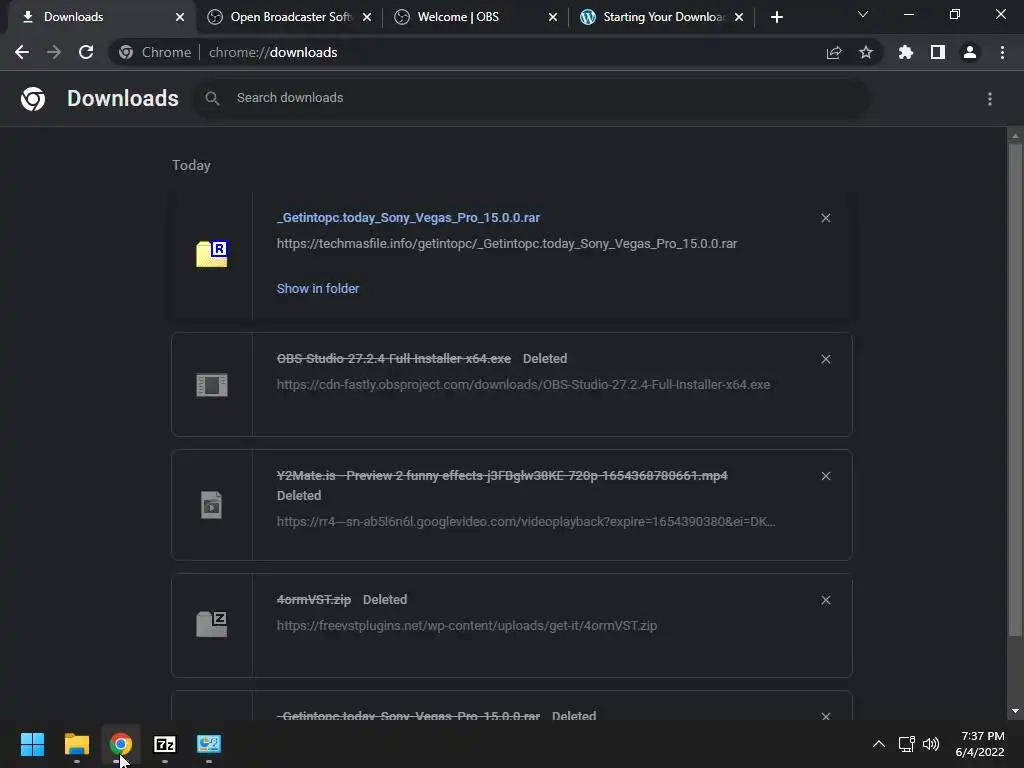Click the googlevideo.com videoplayback URL
Screen dimensions: 1024x768
point(526,522)
